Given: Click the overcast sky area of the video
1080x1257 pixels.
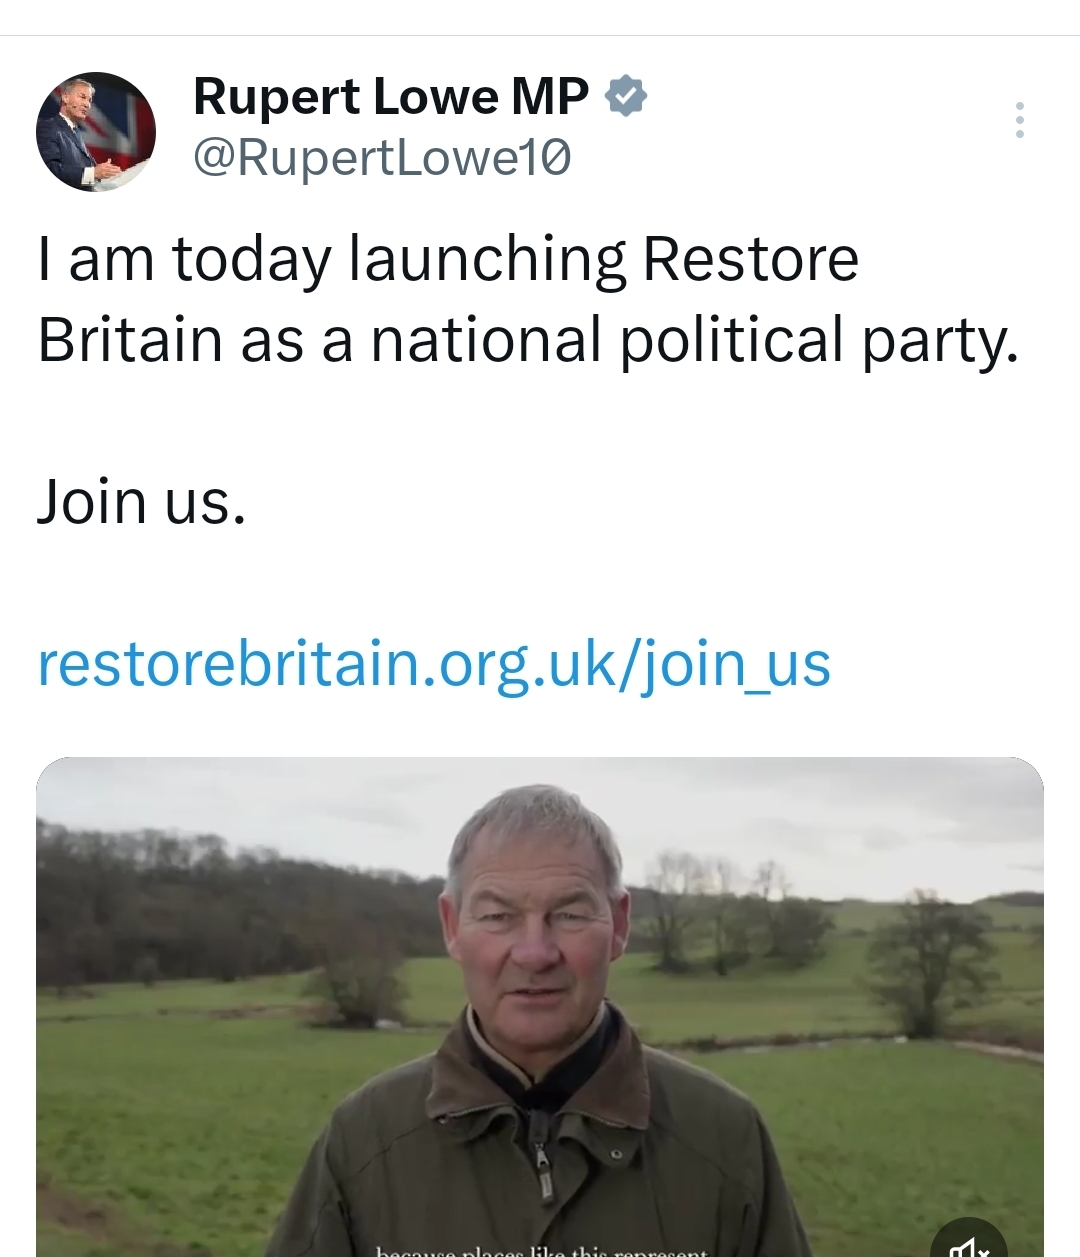Looking at the screenshot, I should click(x=800, y=810).
